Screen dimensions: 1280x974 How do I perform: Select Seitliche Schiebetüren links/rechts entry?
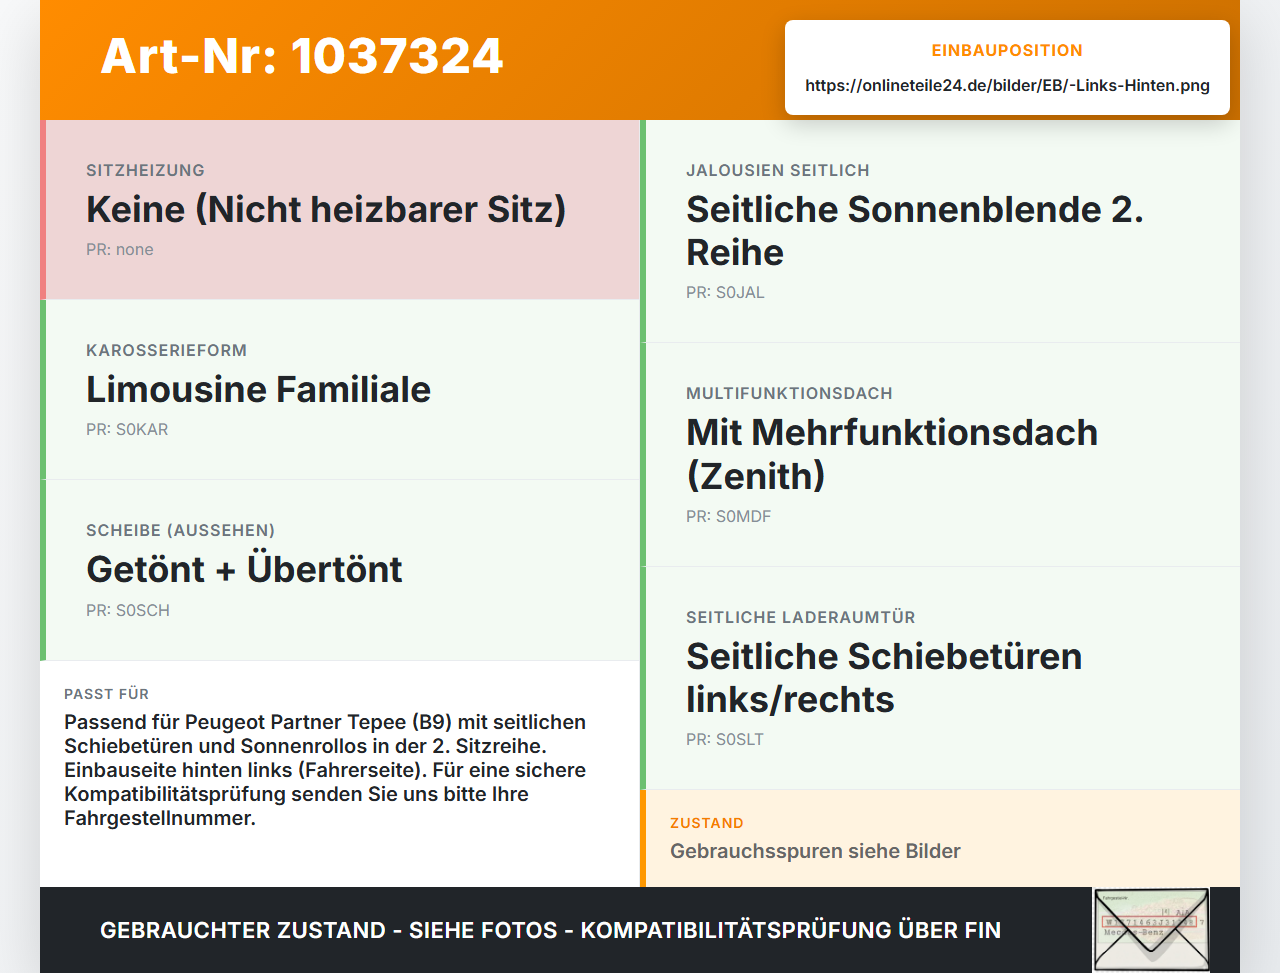(940, 678)
